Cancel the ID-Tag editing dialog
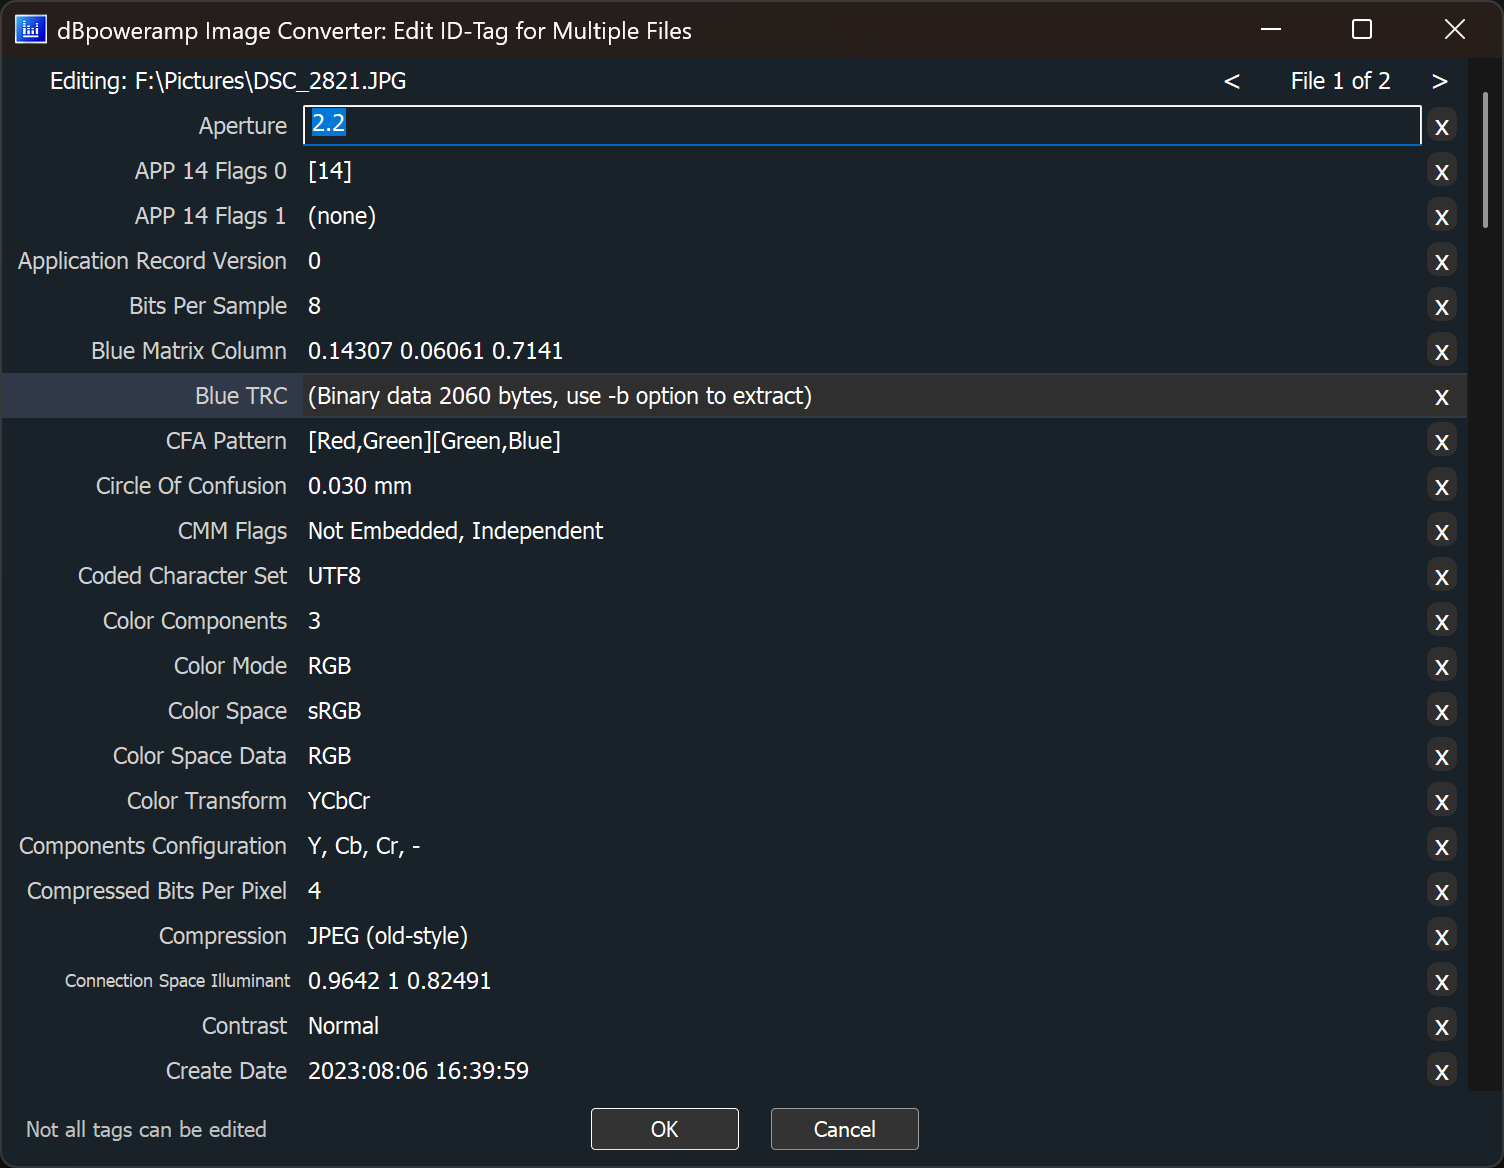The image size is (1504, 1168). (x=844, y=1129)
